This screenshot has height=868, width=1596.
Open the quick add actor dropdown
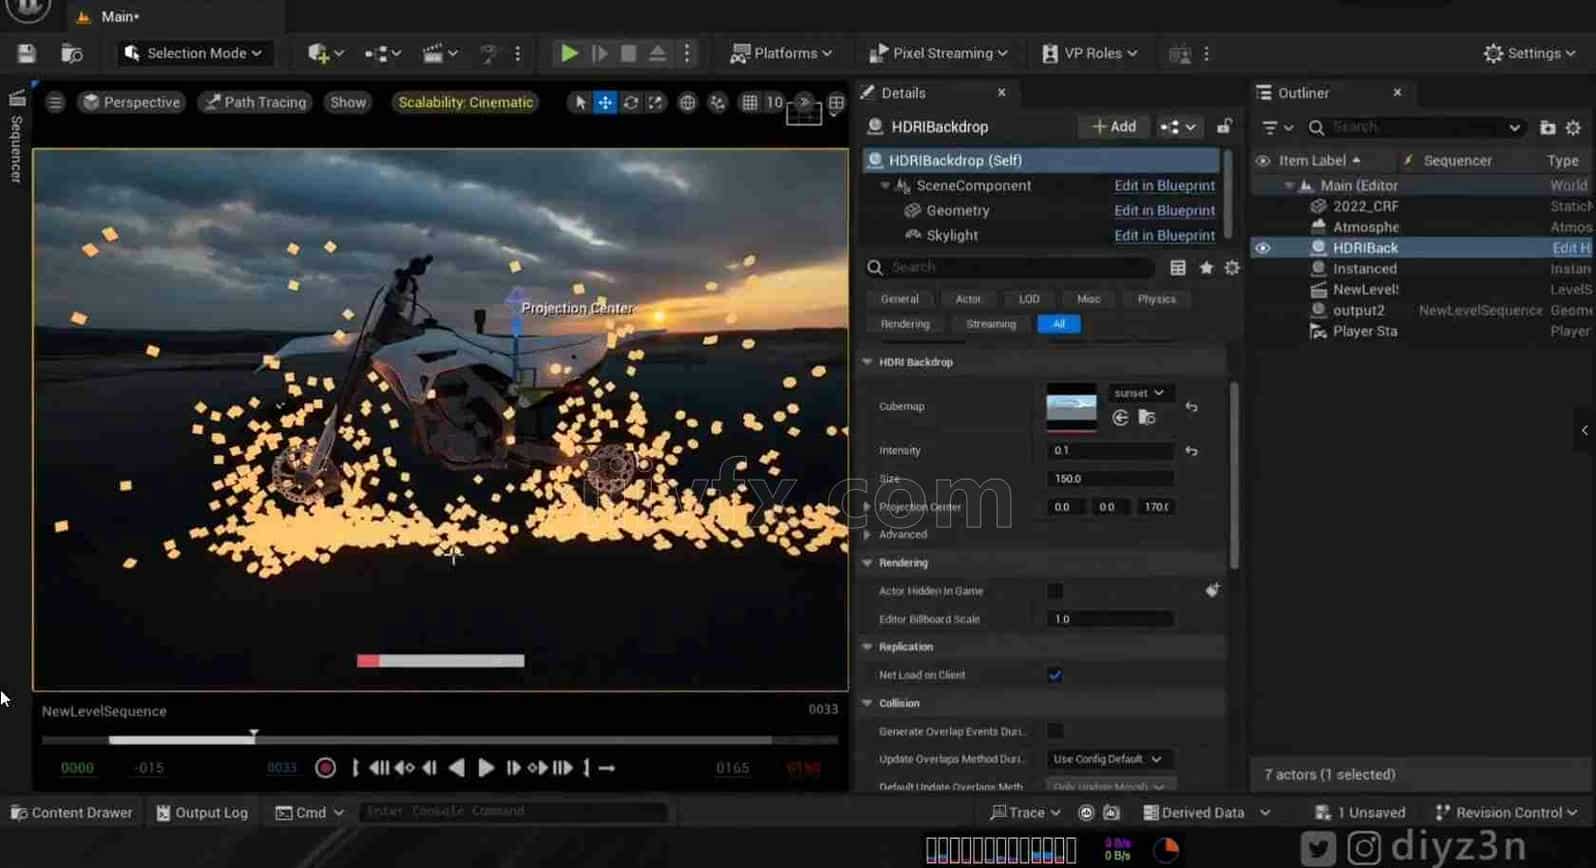coord(326,53)
